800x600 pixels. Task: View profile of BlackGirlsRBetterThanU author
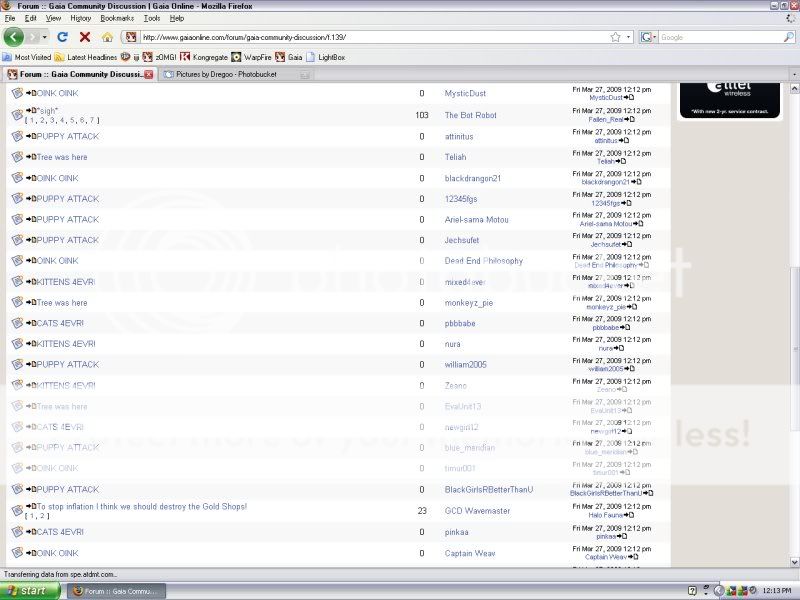point(488,489)
